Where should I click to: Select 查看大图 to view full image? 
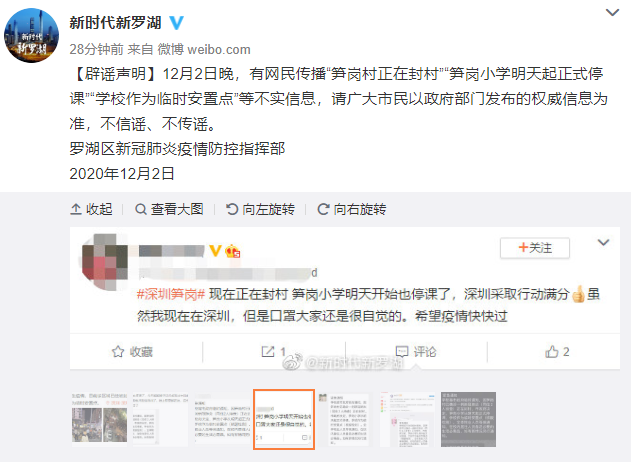coord(169,209)
